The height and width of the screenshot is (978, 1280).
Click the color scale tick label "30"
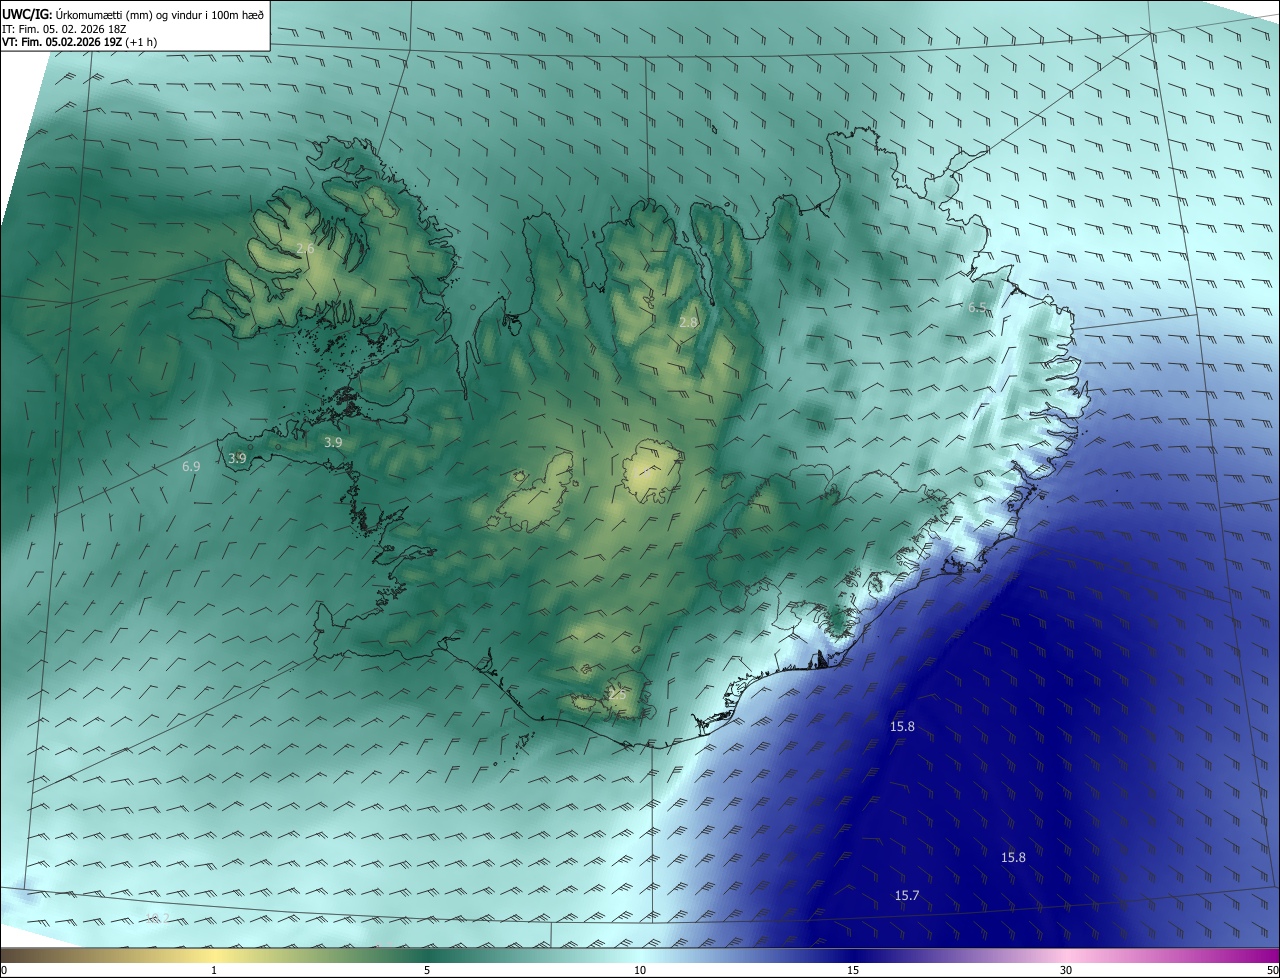click(1066, 970)
